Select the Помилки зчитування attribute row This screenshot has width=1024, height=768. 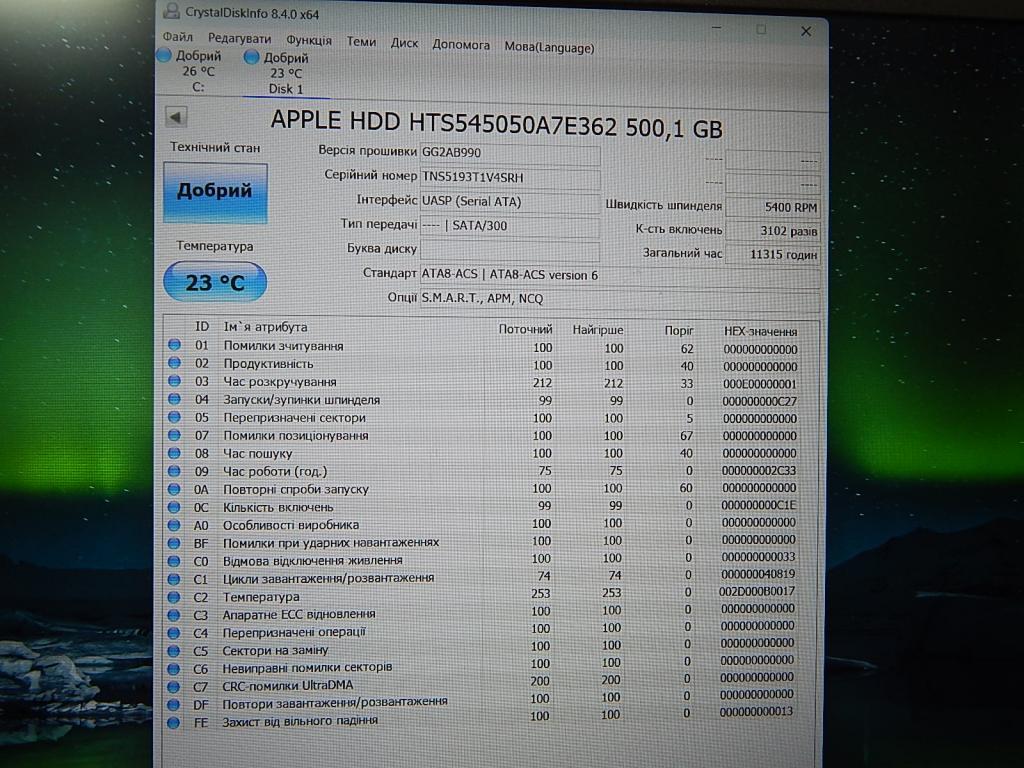click(484, 347)
